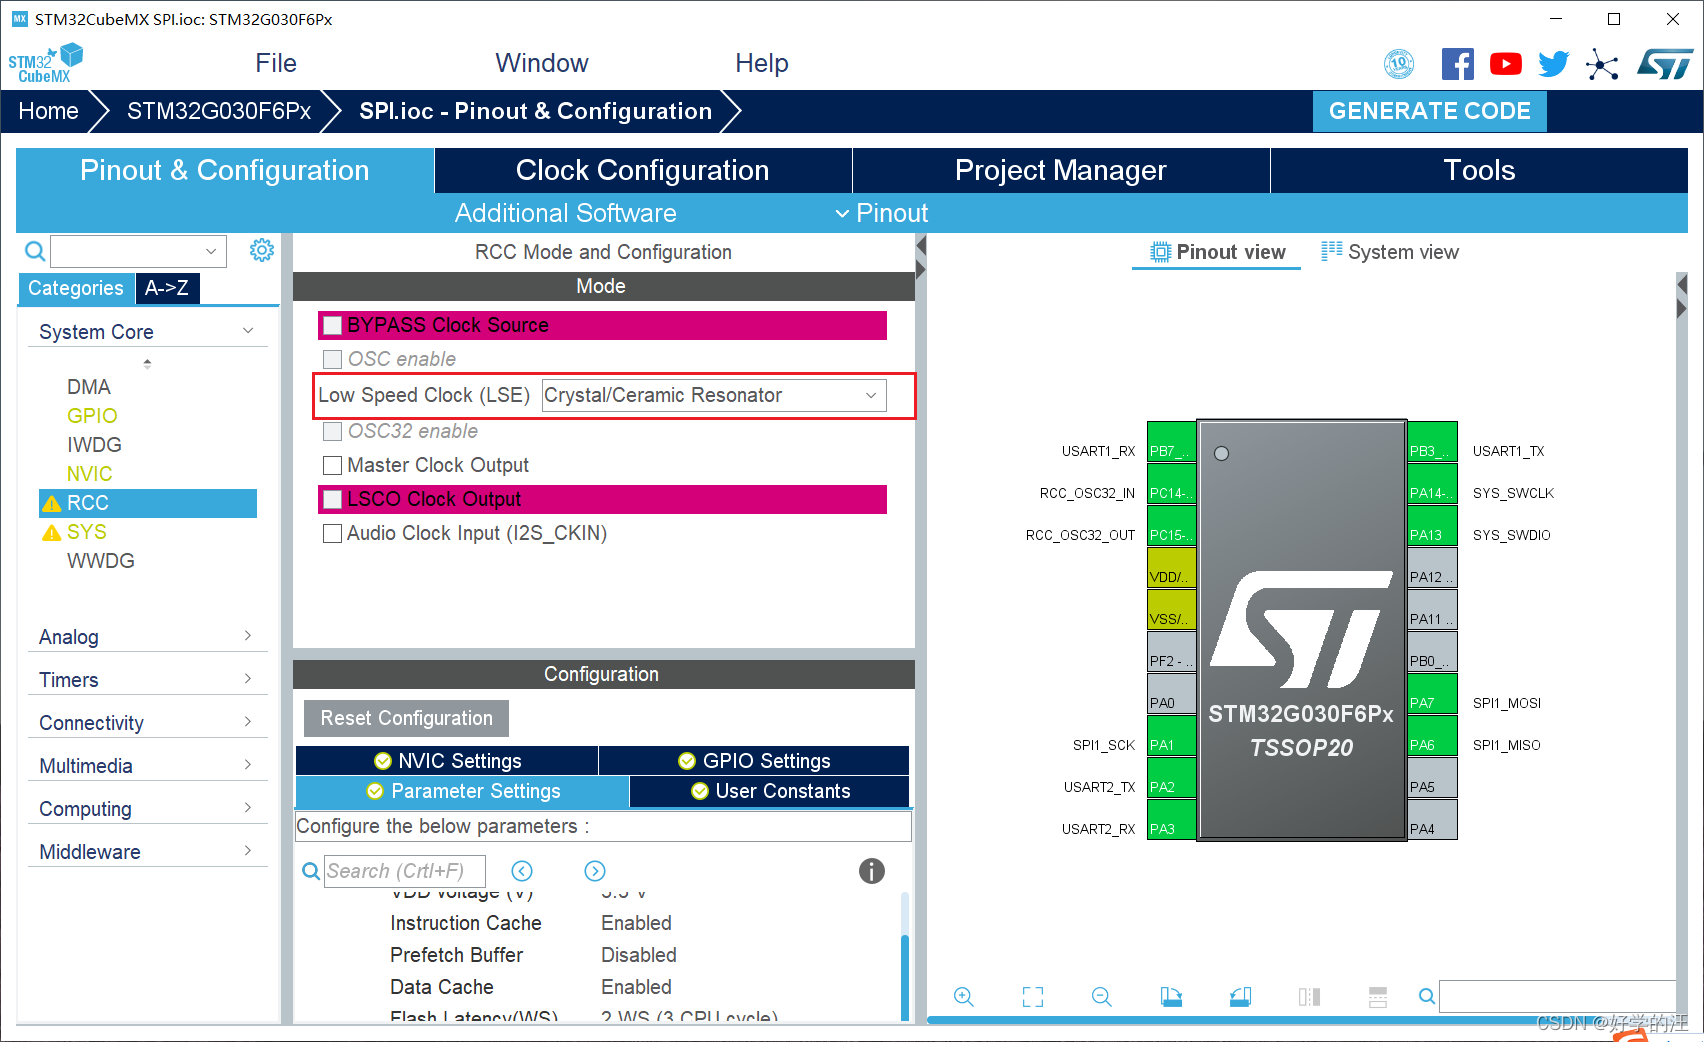1704x1042 pixels.
Task: Zoom out of the pinout view
Action: (1101, 996)
